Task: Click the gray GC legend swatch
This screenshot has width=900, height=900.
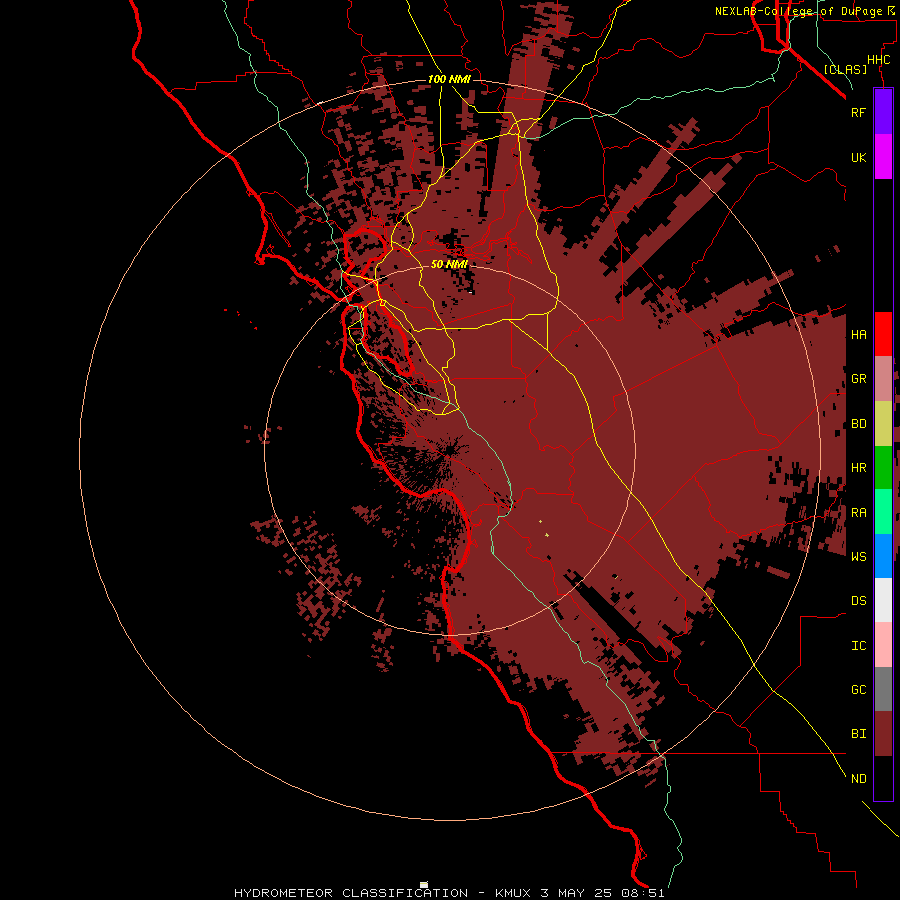Action: coord(883,689)
